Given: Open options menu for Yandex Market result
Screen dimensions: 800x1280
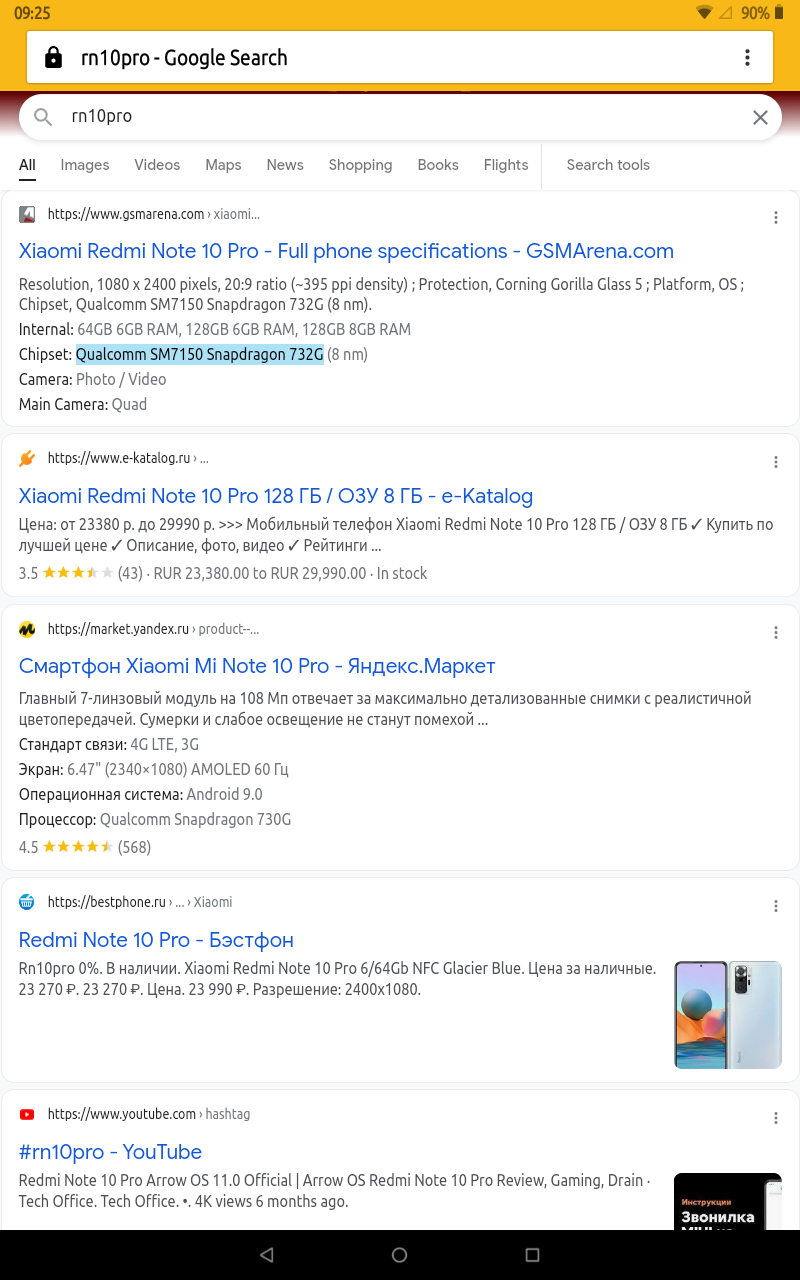Looking at the screenshot, I should pos(776,632).
